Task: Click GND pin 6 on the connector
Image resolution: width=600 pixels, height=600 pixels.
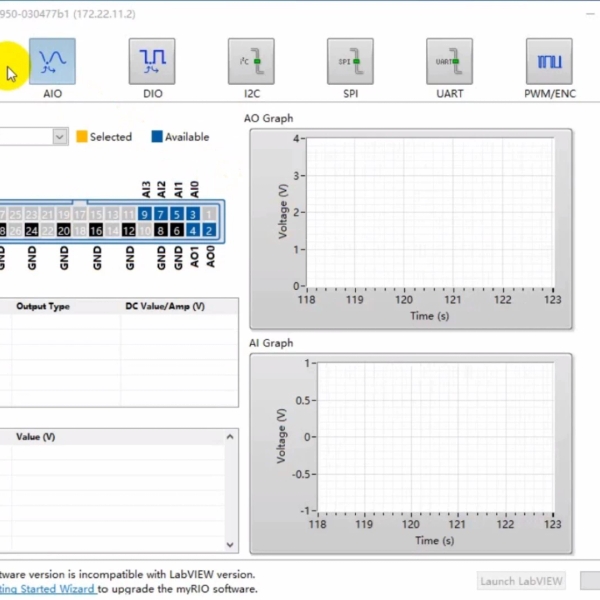Action: (x=177, y=230)
